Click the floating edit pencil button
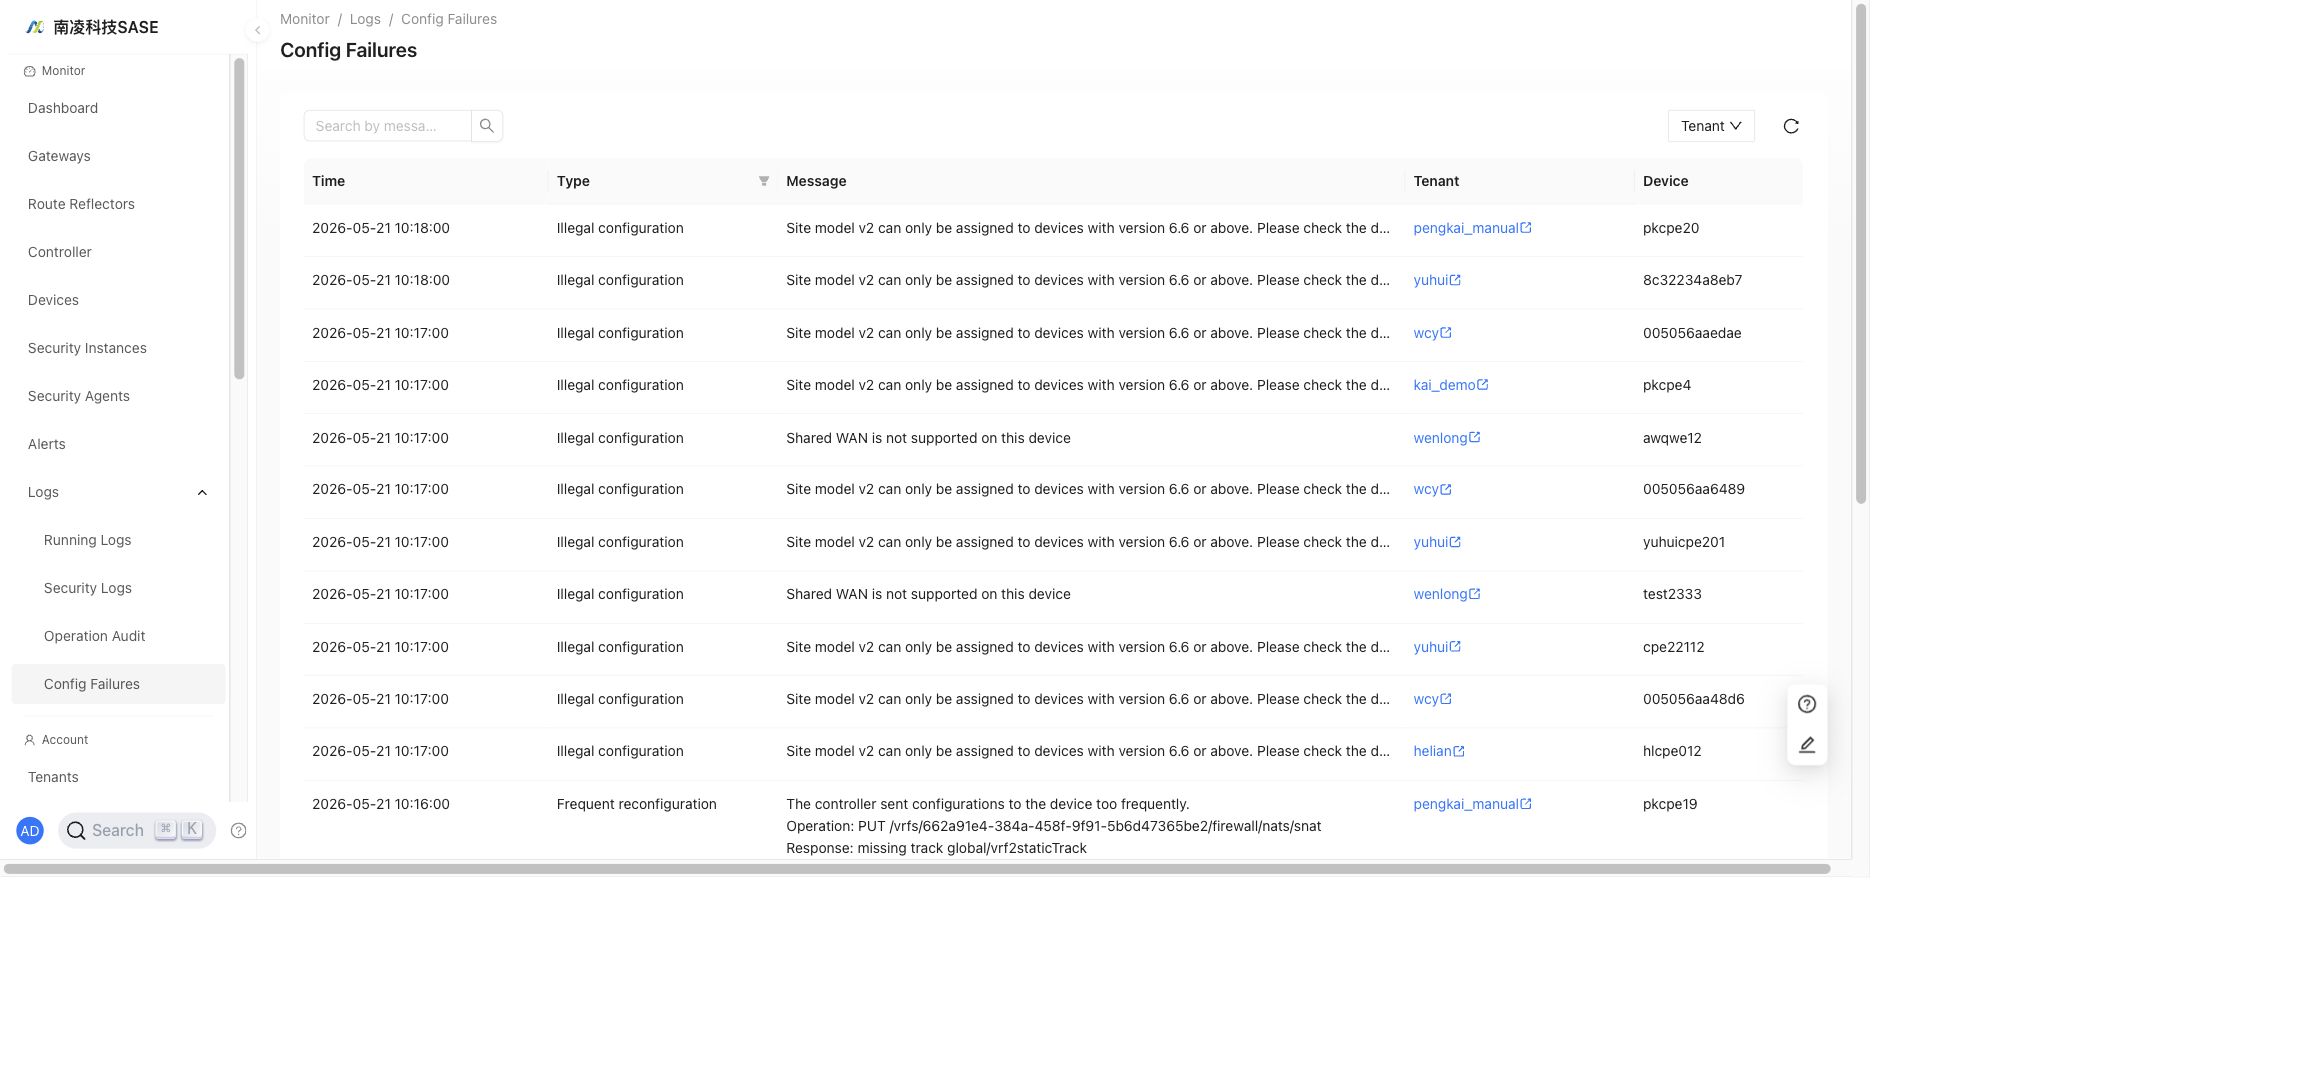The image size is (2314, 1073). [x=1807, y=745]
